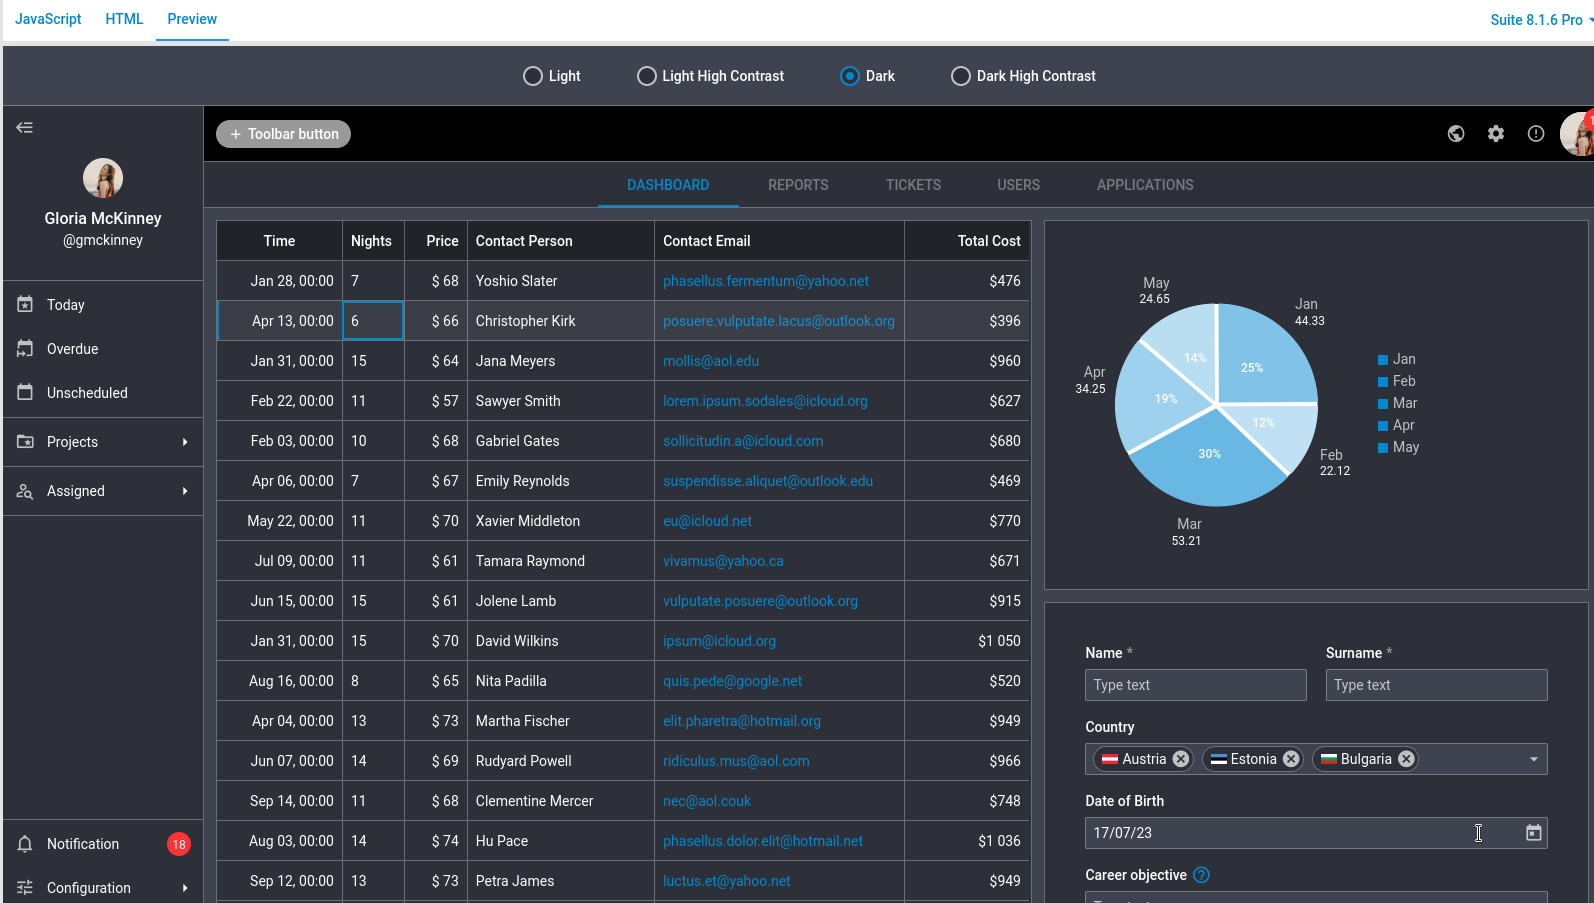Click the Career objective help icon
Viewport: 1594px width, 903px height.
1202,875
